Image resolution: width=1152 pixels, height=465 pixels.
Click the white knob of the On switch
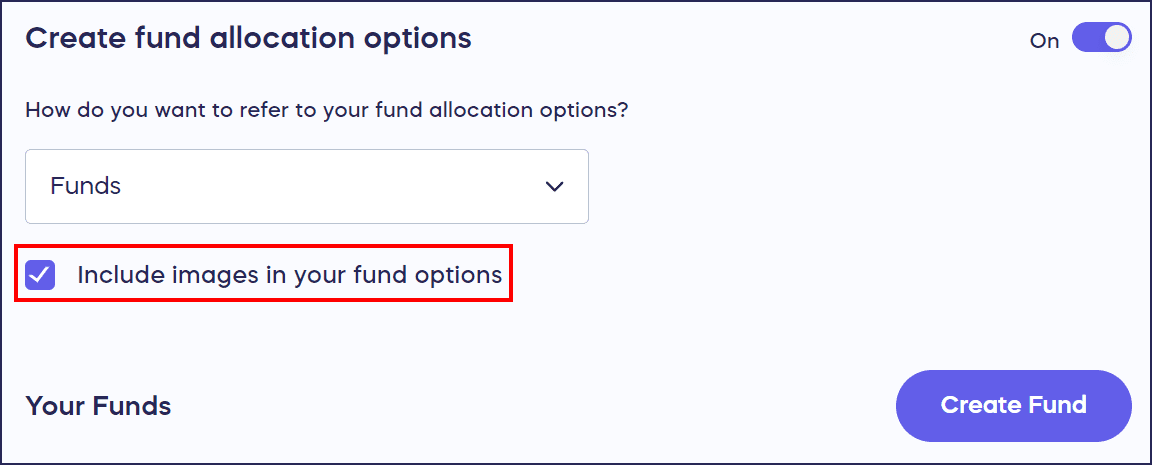(x=1117, y=39)
